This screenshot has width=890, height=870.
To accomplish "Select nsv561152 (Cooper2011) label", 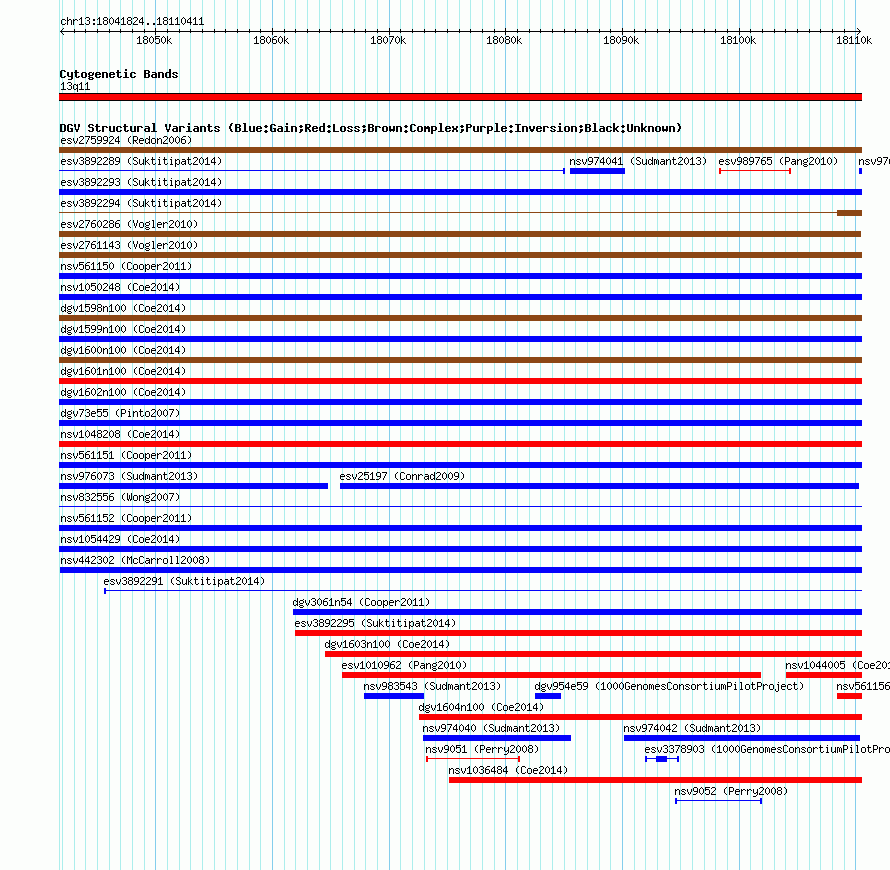I will coord(126,518).
